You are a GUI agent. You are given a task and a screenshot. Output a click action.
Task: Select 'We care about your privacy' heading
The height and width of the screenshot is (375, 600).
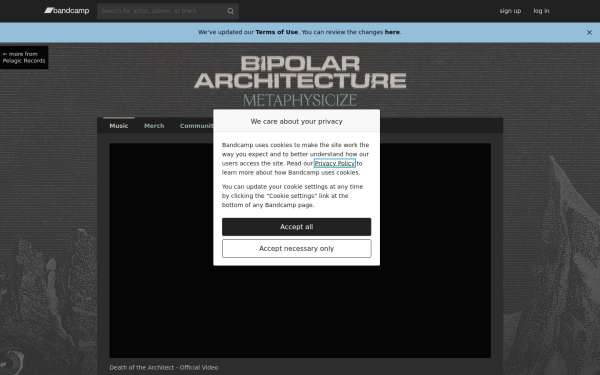pos(296,121)
